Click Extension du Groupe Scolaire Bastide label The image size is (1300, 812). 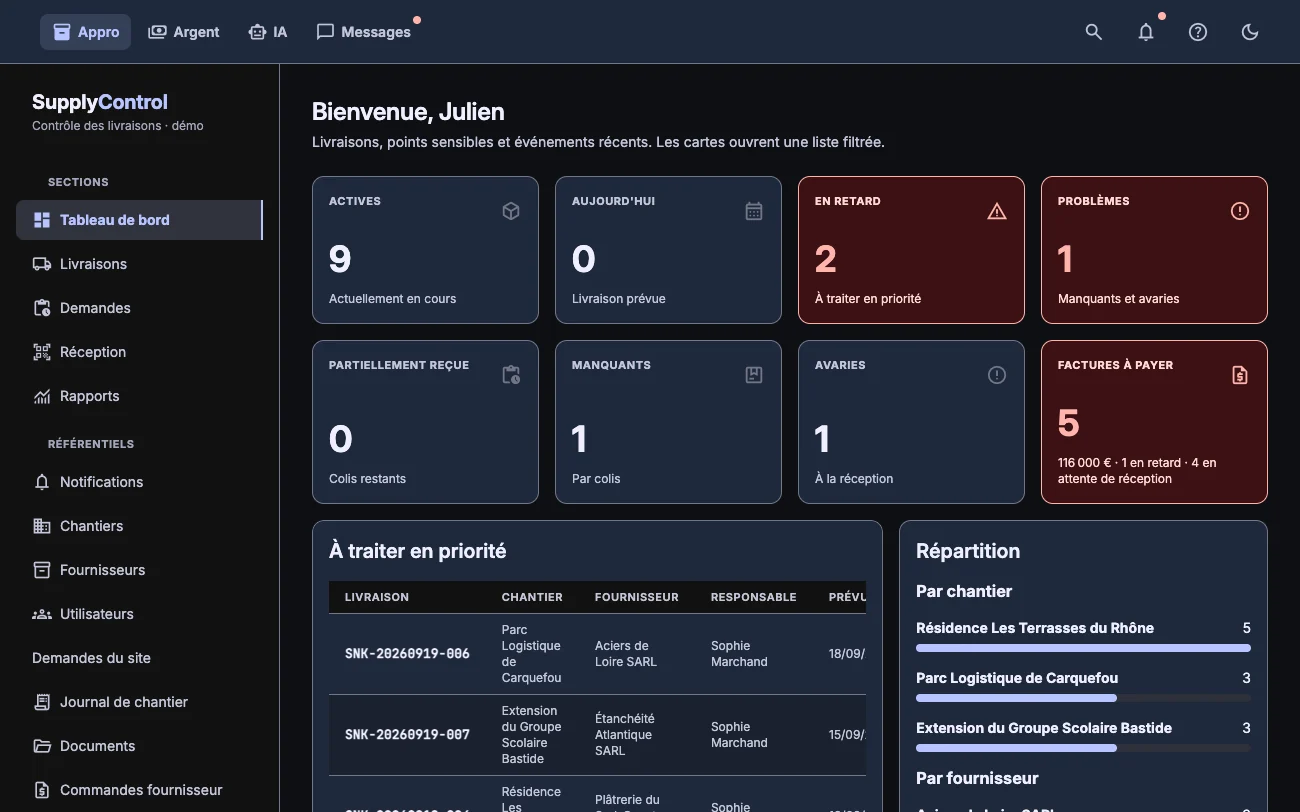[x=1044, y=728]
